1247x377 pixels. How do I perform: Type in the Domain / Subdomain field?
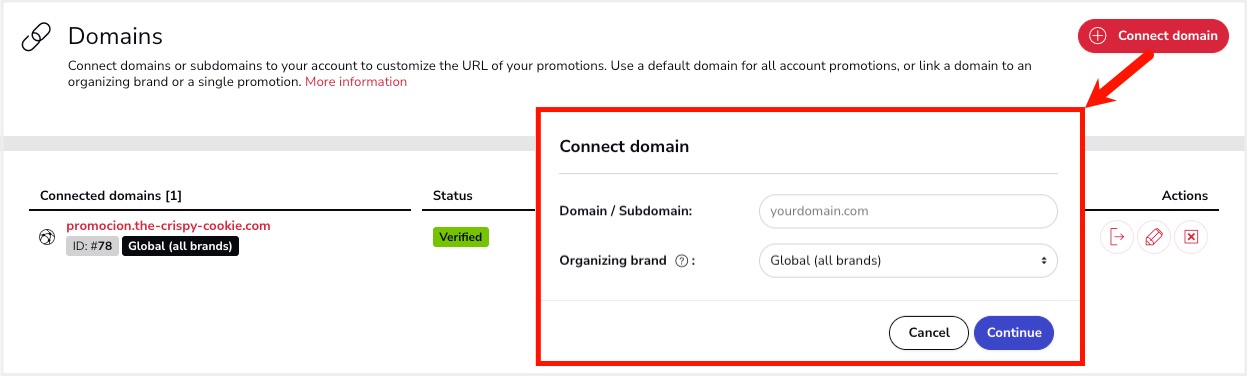click(908, 211)
